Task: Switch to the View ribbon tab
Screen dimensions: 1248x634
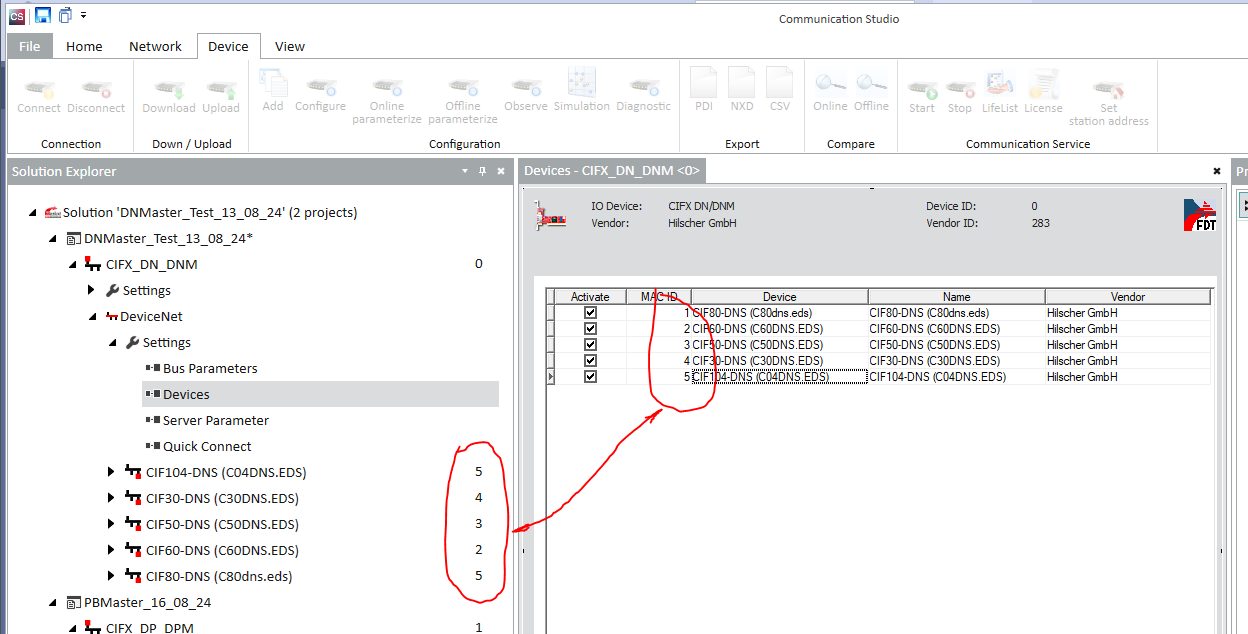Action: coord(290,46)
